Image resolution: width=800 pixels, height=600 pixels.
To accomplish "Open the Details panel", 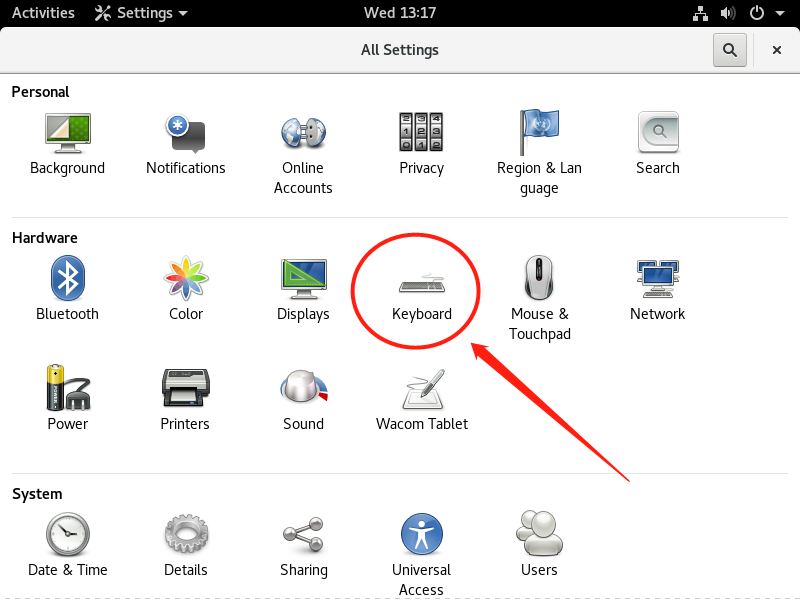I will coord(186,545).
